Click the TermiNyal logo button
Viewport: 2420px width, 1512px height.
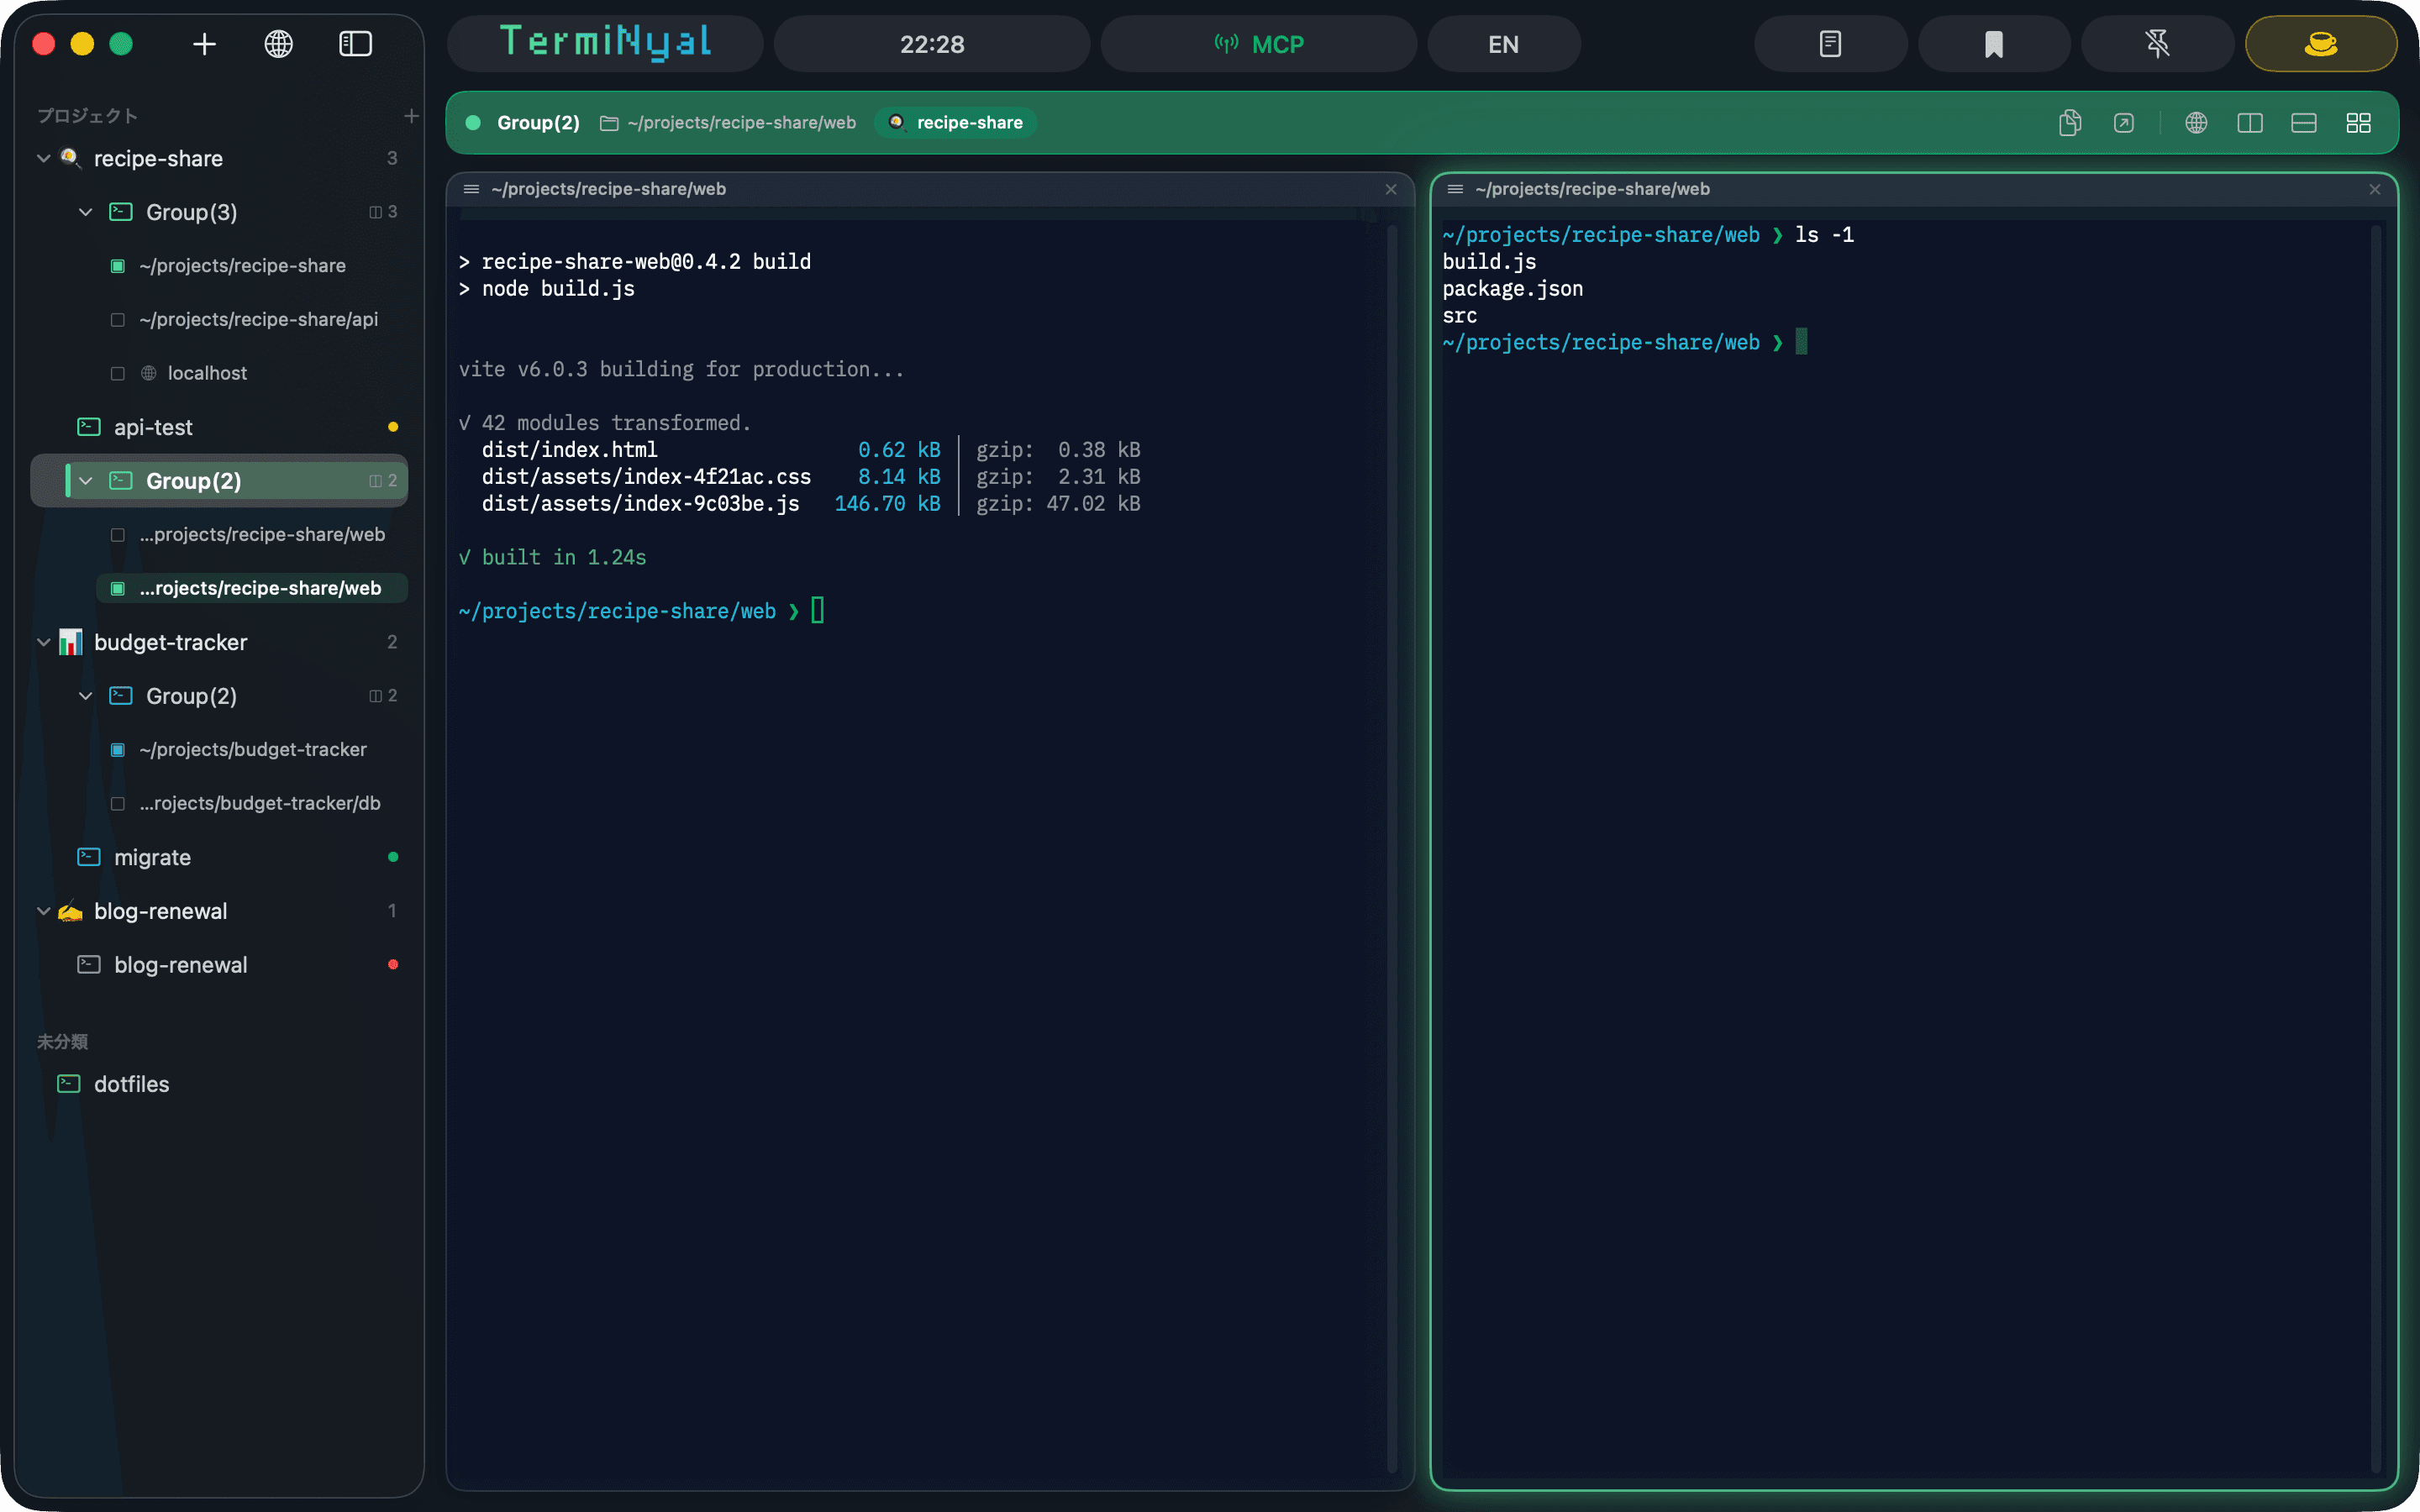tap(605, 43)
